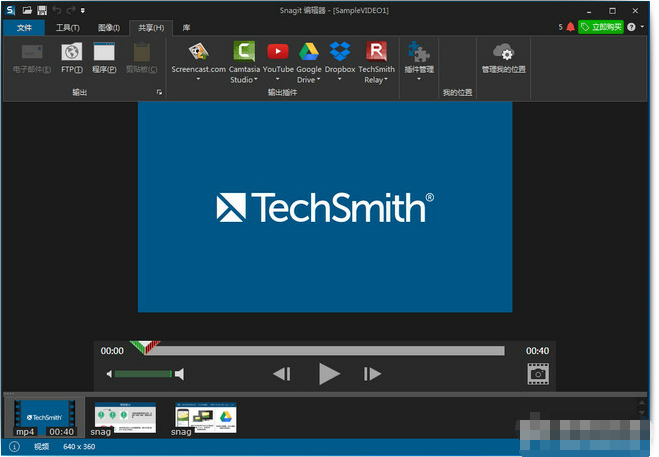The height and width of the screenshot is (457, 659).
Task: Expand the YouTube dropdown arrow
Action: (277, 79)
